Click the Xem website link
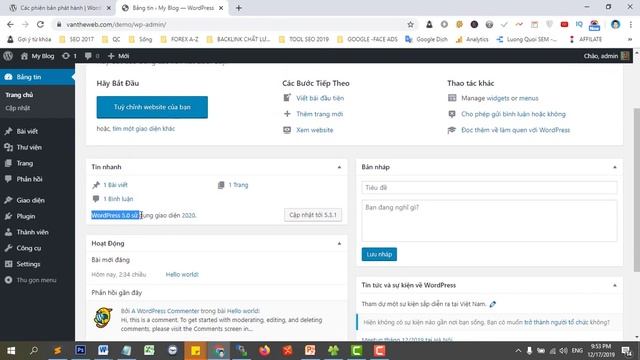The height and width of the screenshot is (360, 640). point(315,130)
